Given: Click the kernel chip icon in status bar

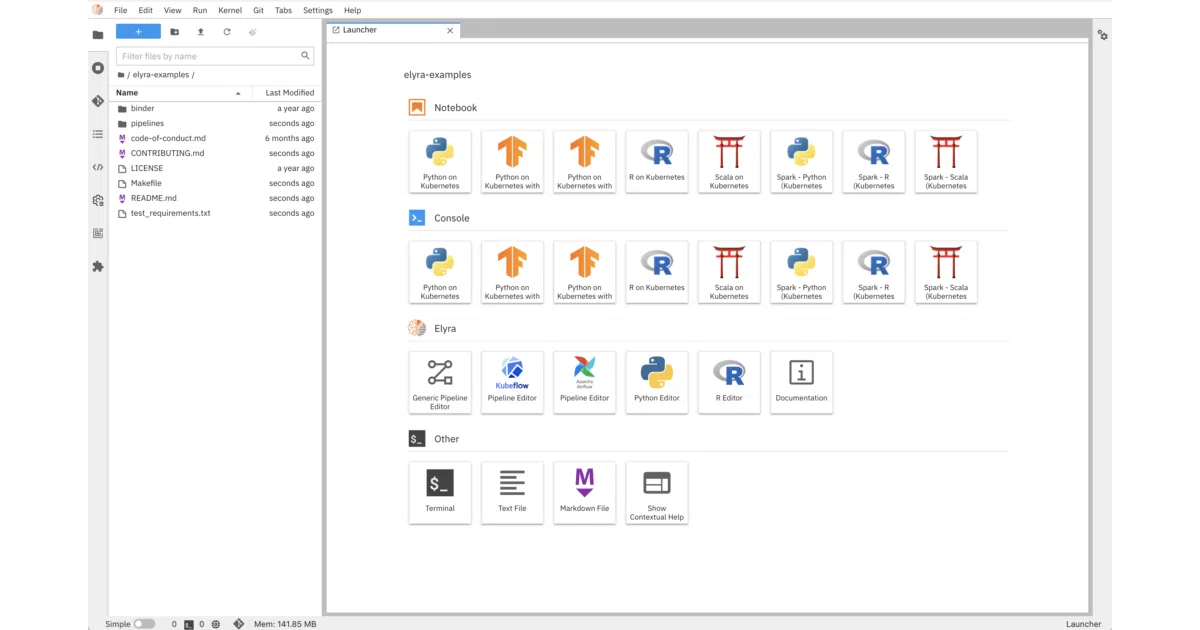Looking at the screenshot, I should [x=215, y=624].
